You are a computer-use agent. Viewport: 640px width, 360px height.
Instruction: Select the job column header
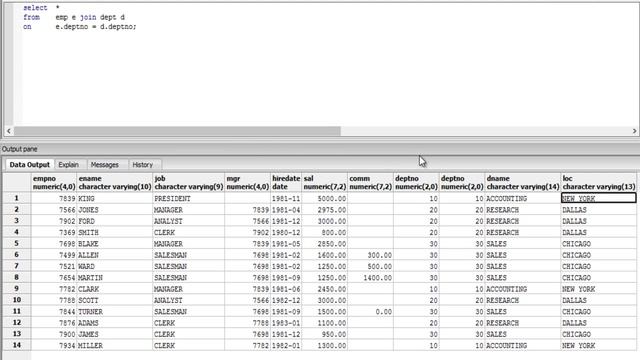pos(189,182)
